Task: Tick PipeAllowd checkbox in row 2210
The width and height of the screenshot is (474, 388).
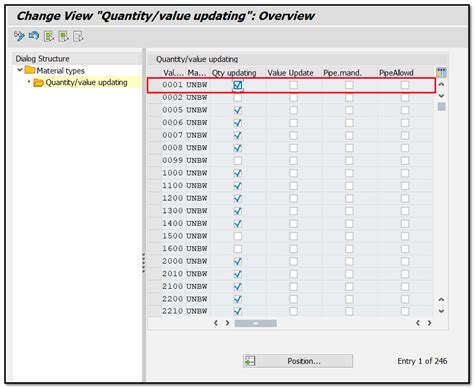Action: click(405, 311)
